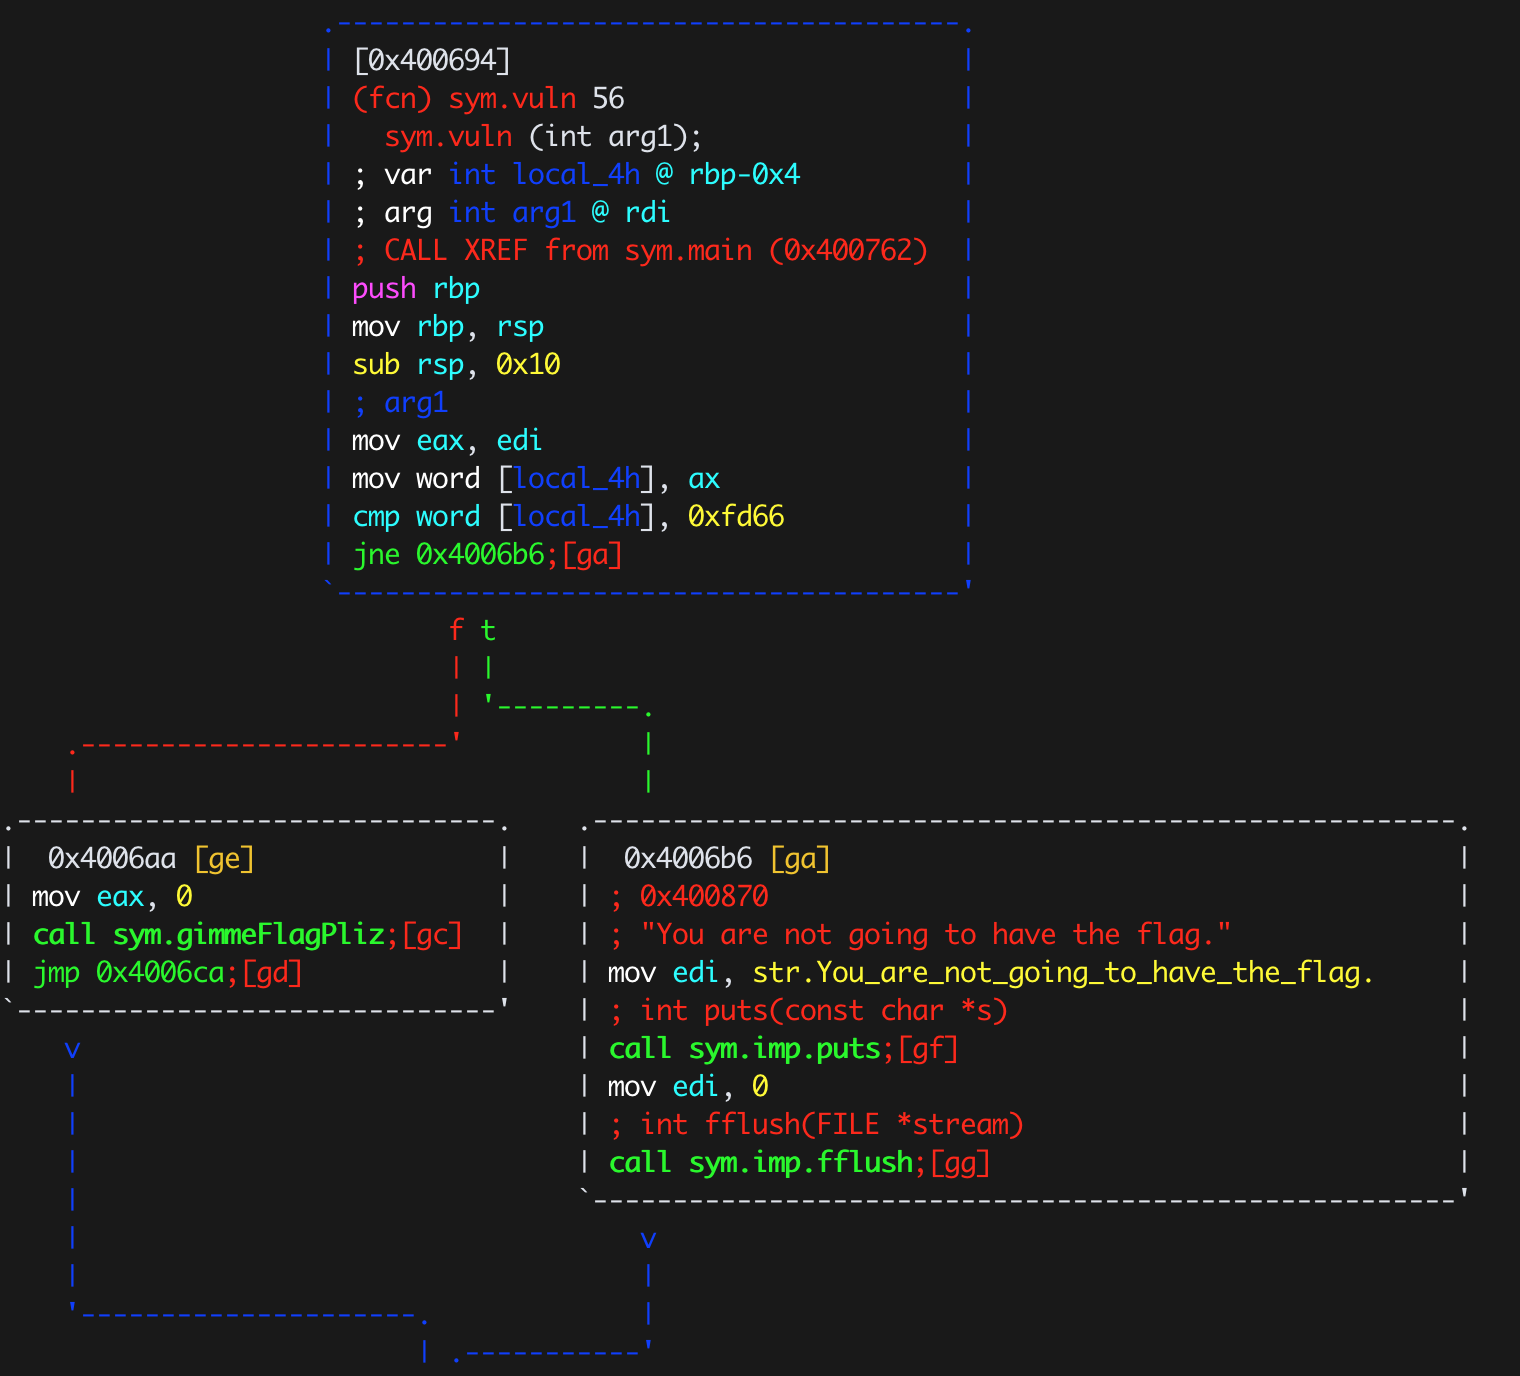Follow 'call sym.imp.puts'

click(745, 1048)
